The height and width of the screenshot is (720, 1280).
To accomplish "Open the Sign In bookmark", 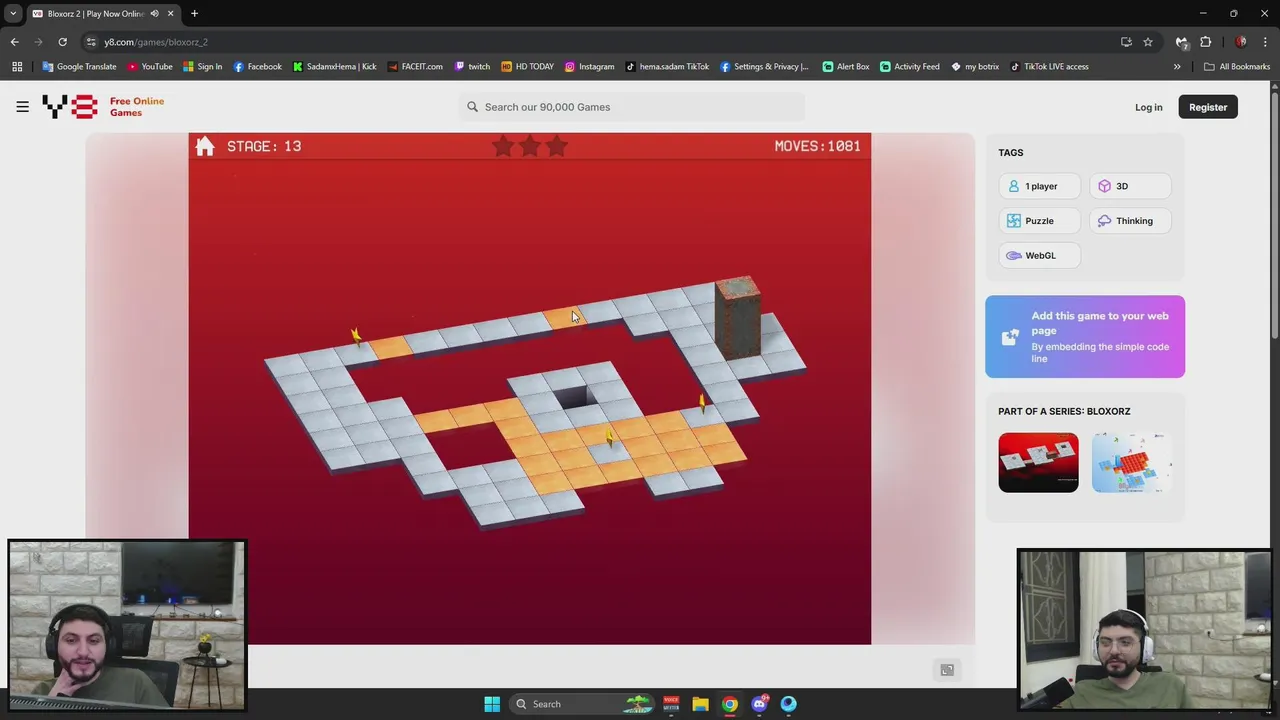I will (202, 67).
